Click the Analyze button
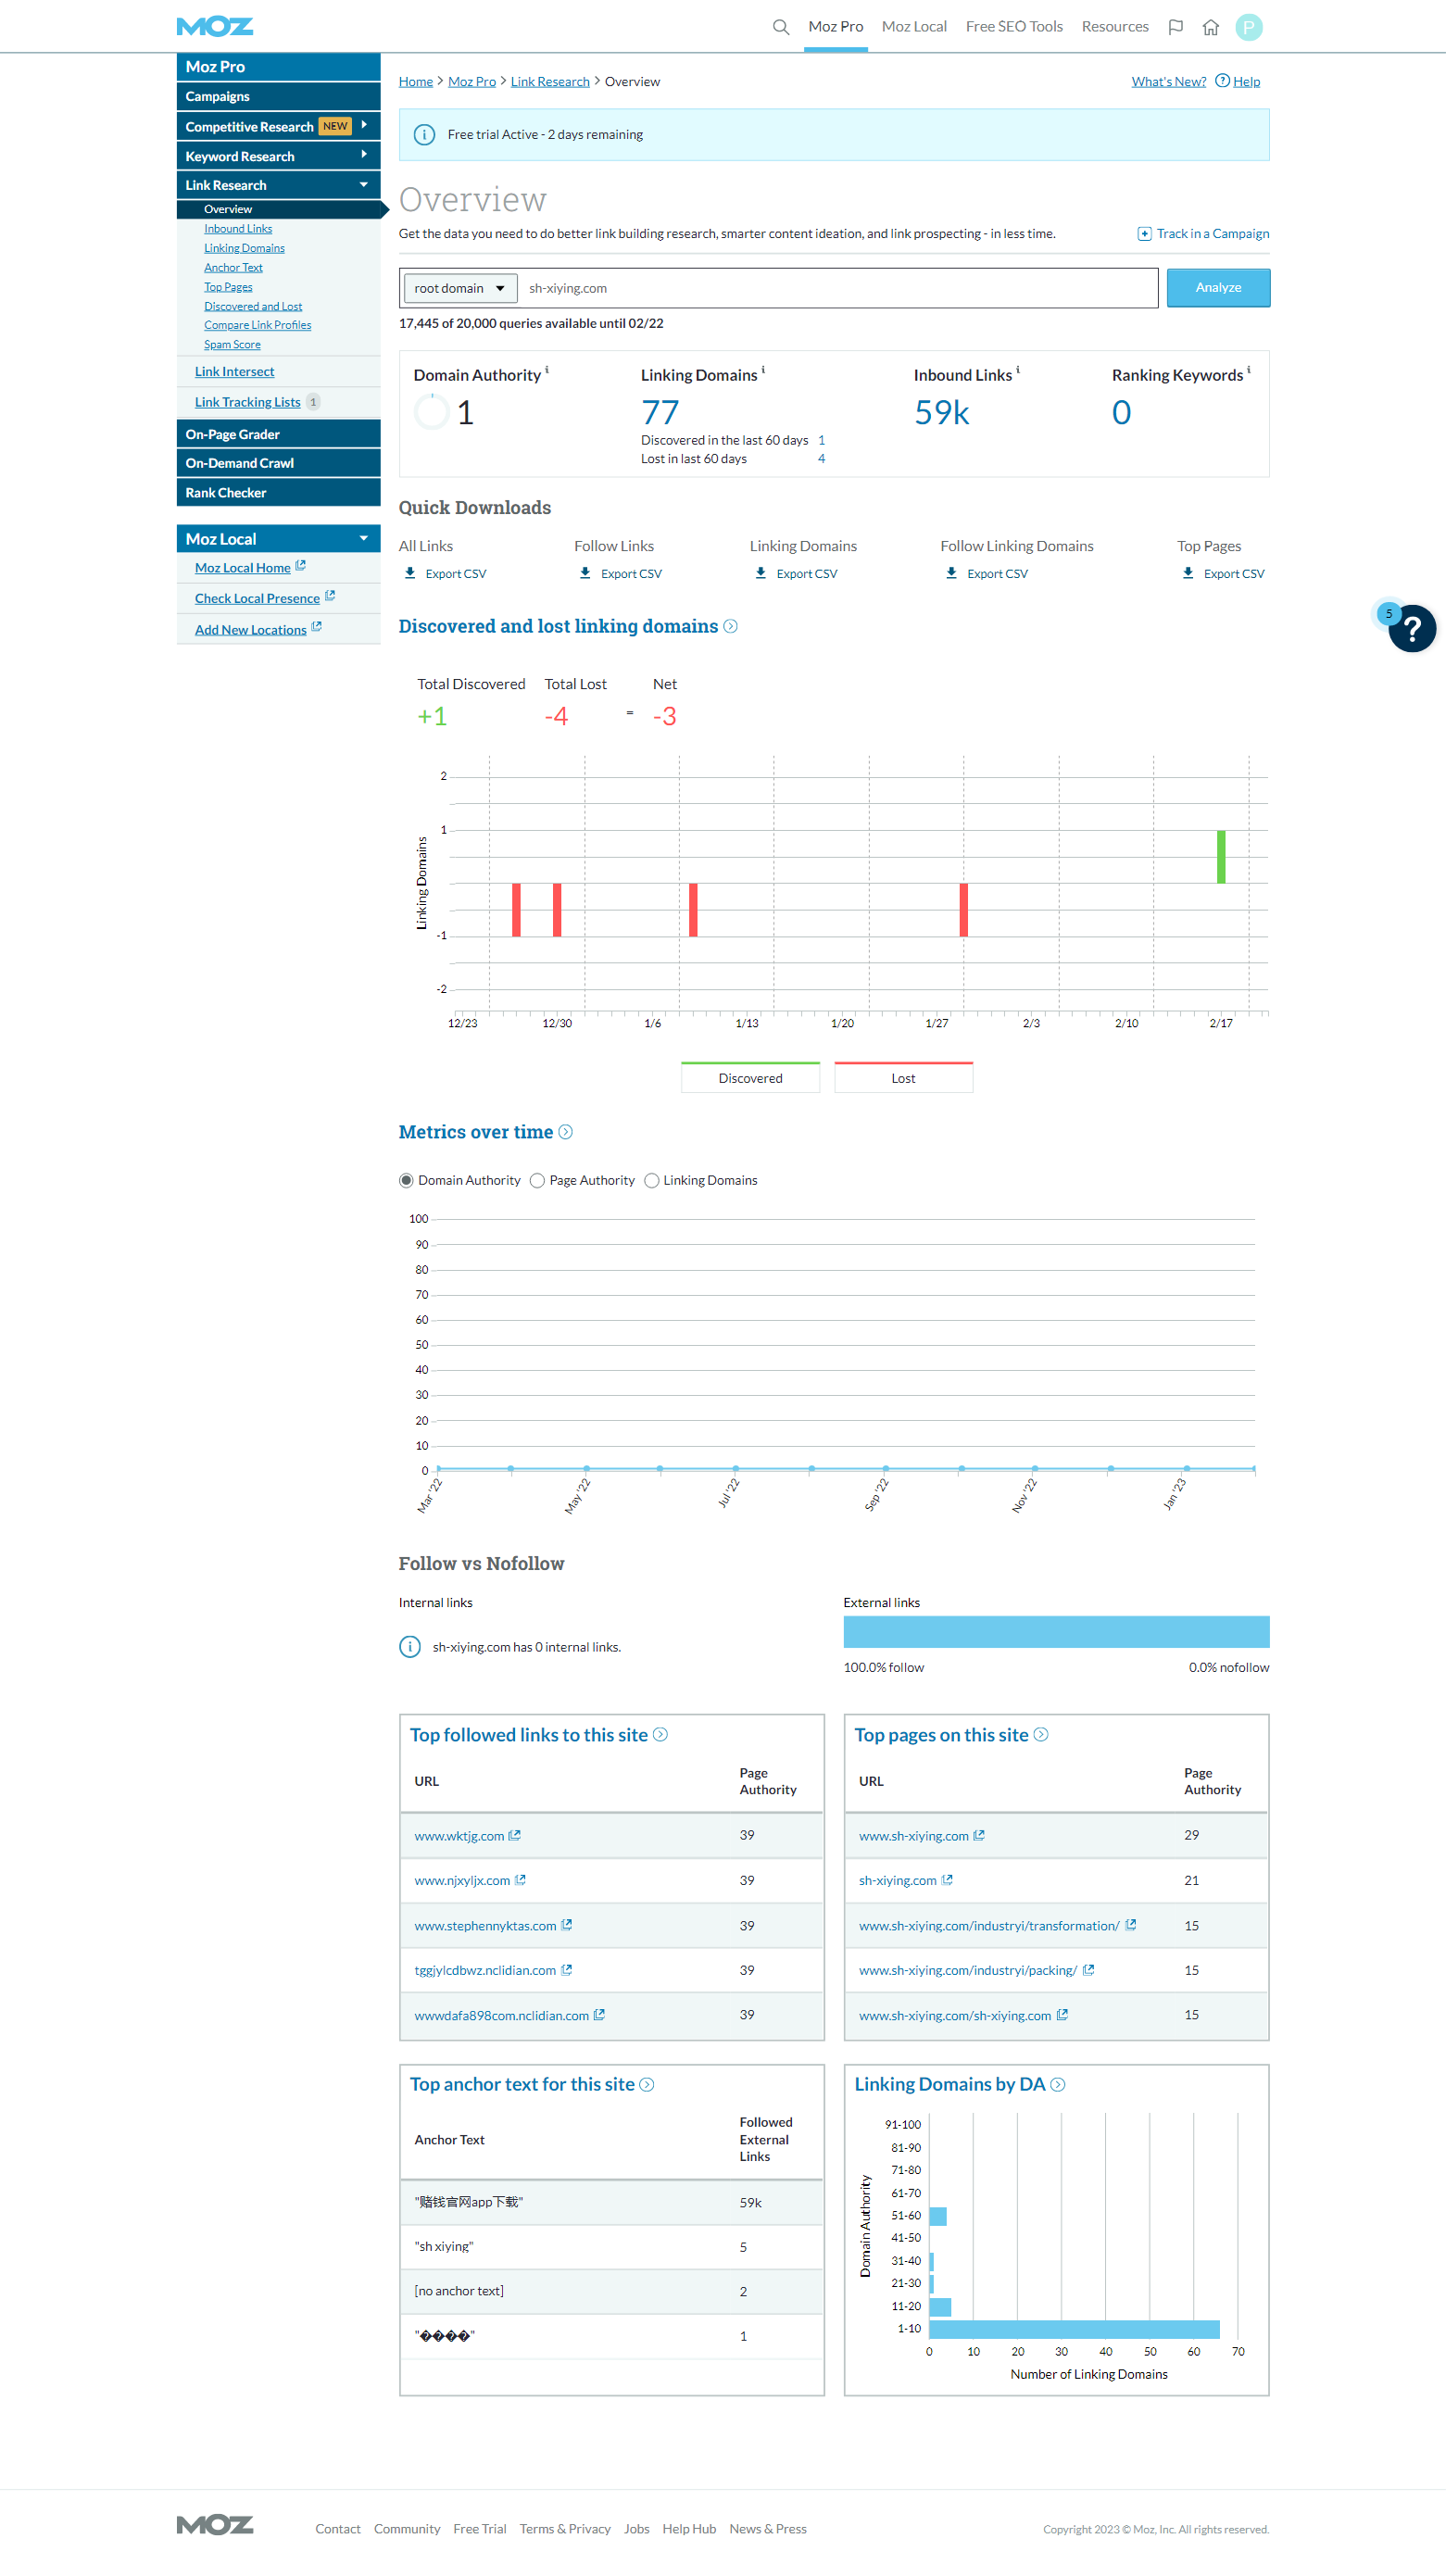 1218,288
